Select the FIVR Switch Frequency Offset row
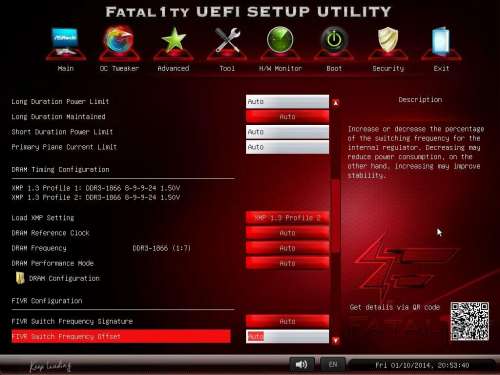This screenshot has height=375, width=500. (121, 336)
